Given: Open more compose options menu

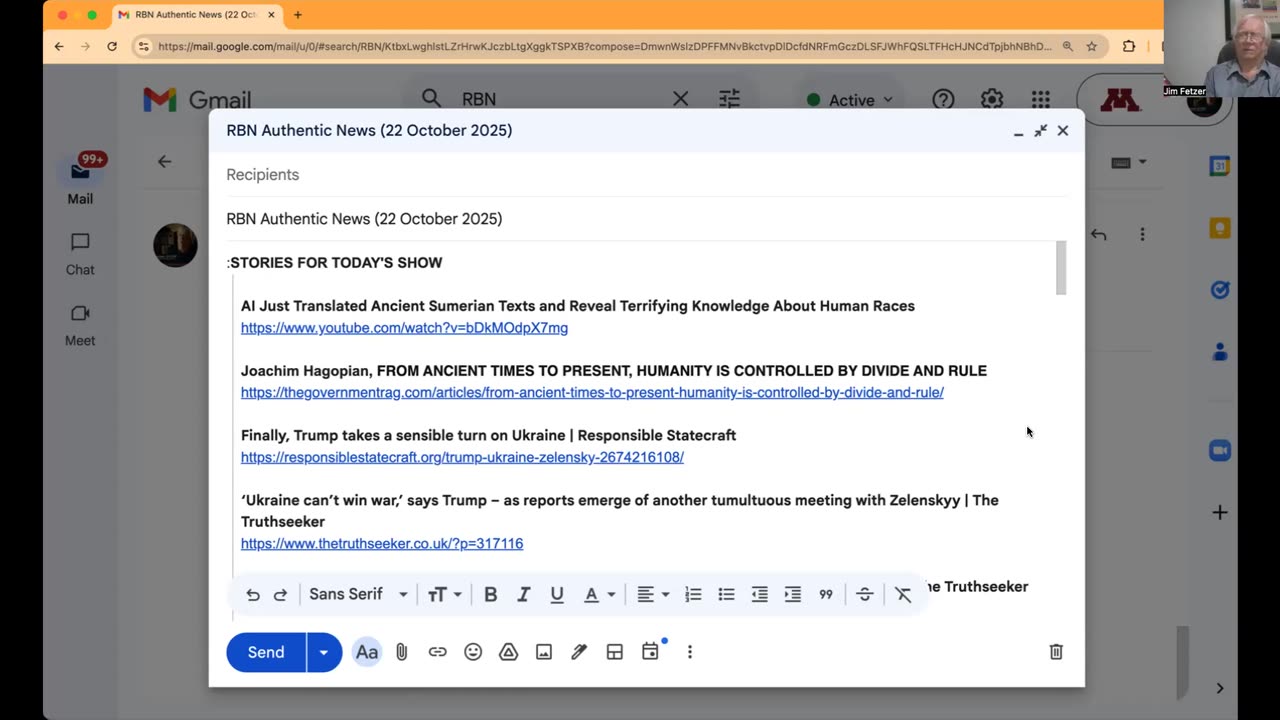Looking at the screenshot, I should coord(689,652).
